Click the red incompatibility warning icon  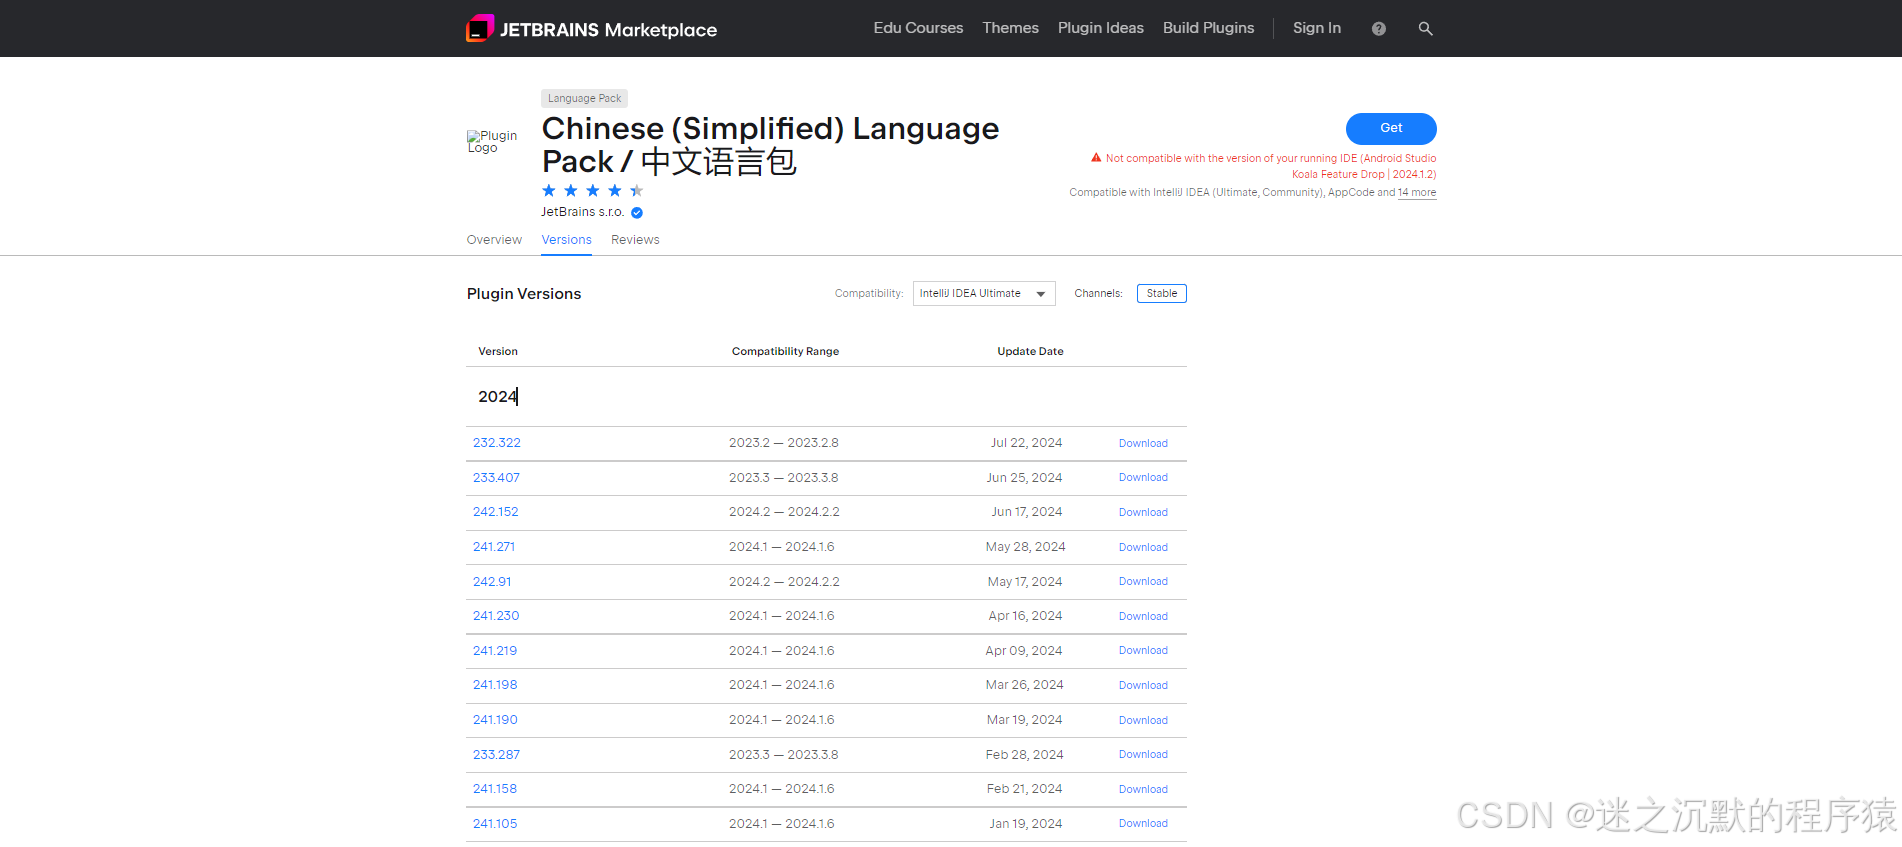(1096, 158)
